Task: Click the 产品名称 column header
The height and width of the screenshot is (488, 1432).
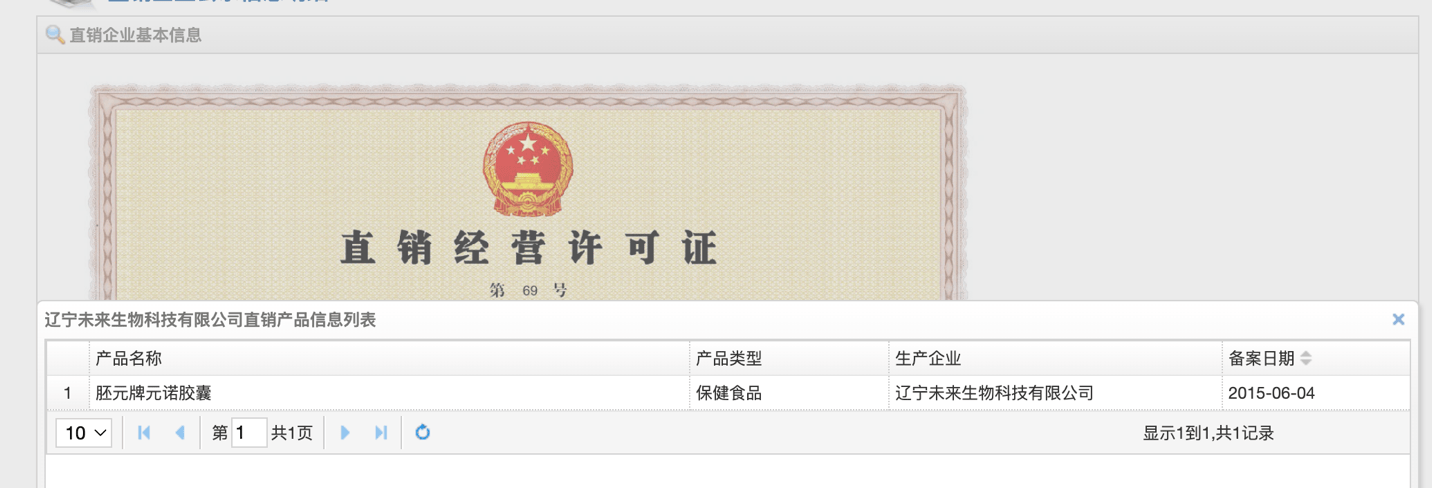Action: click(390, 358)
